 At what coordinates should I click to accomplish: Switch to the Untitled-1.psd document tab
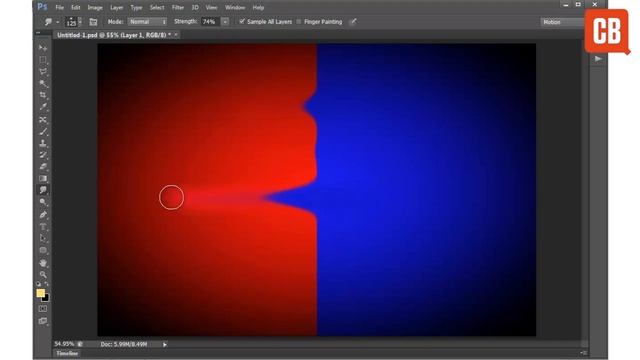tap(114, 35)
